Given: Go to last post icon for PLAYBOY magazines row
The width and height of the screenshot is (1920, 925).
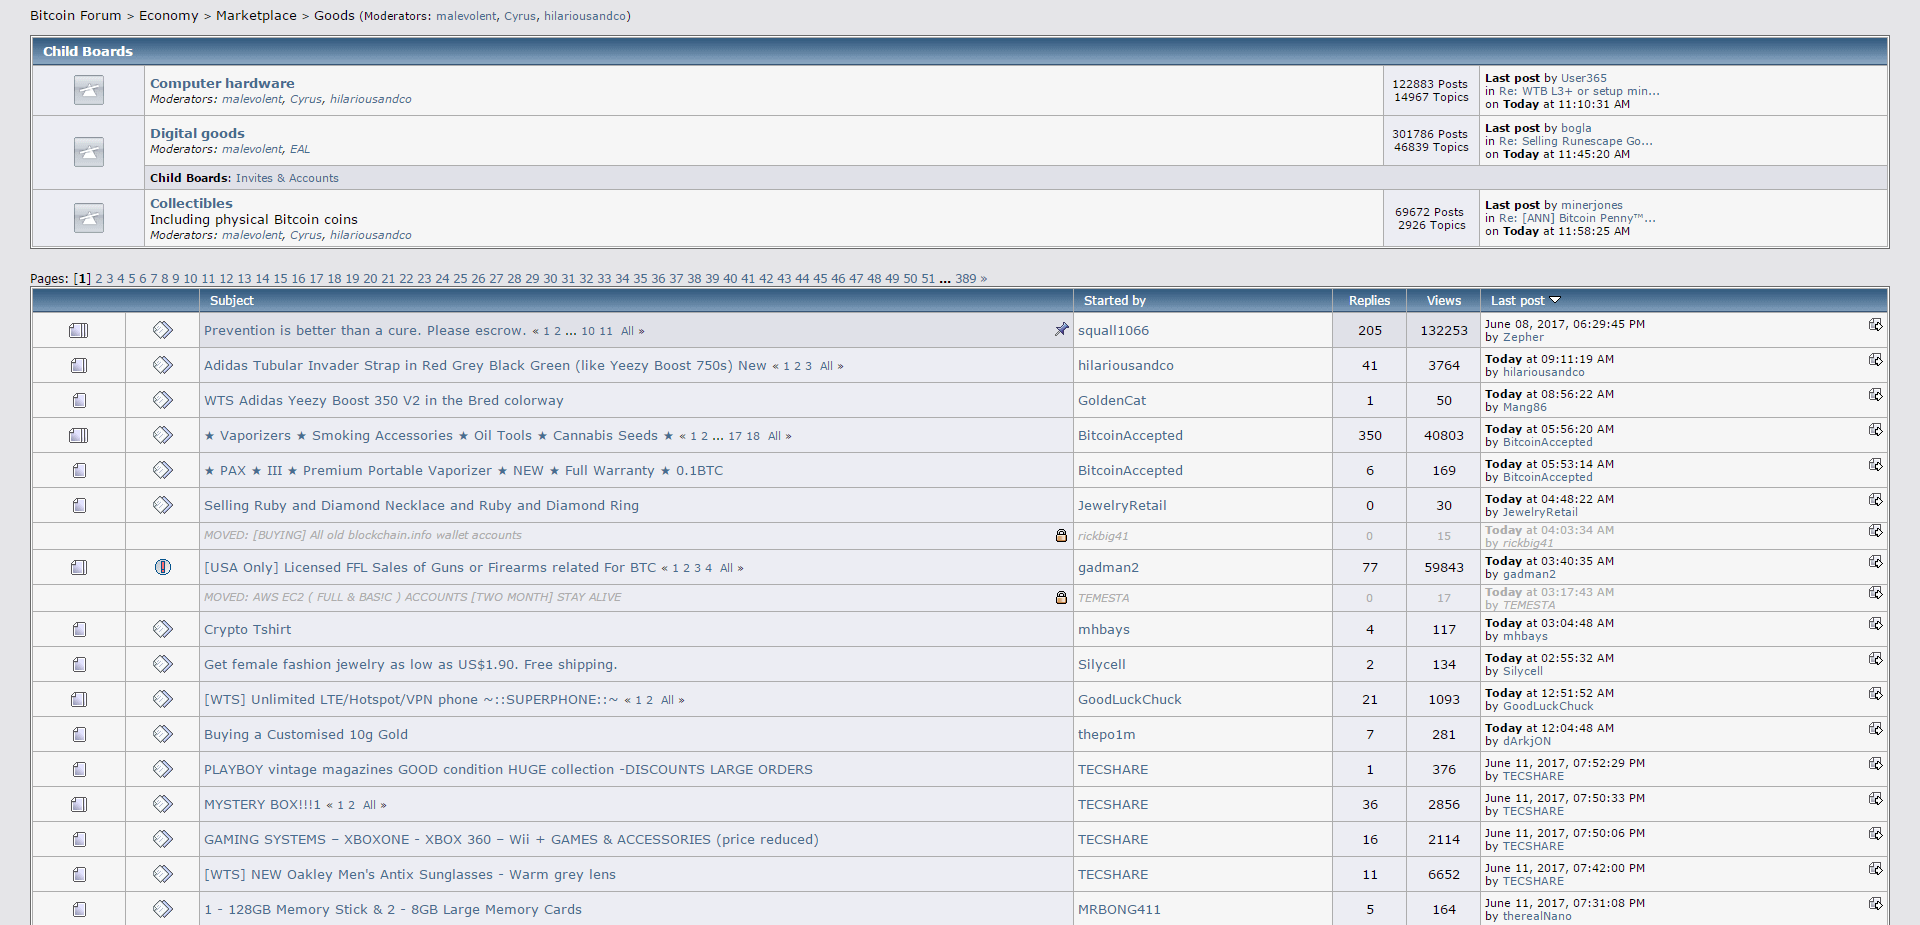Looking at the screenshot, I should pyautogui.click(x=1875, y=764).
